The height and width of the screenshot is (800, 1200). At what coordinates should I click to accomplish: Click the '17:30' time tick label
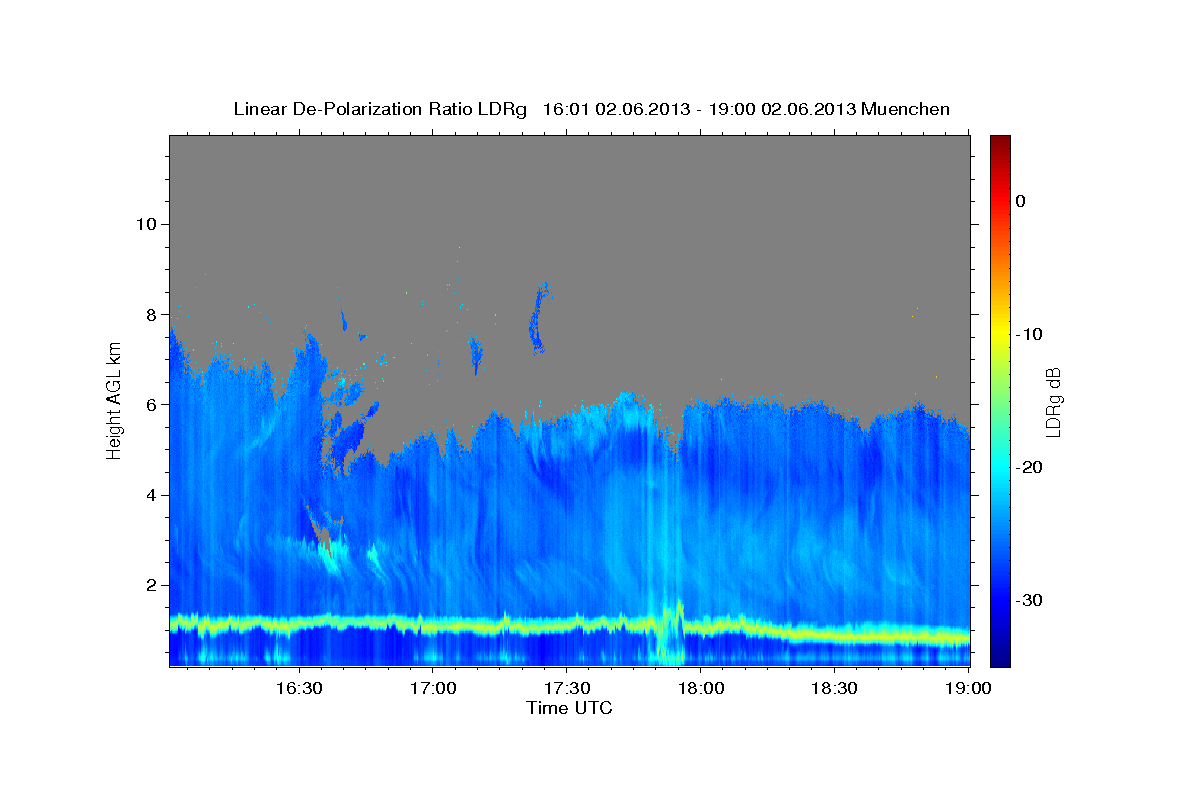[566, 688]
